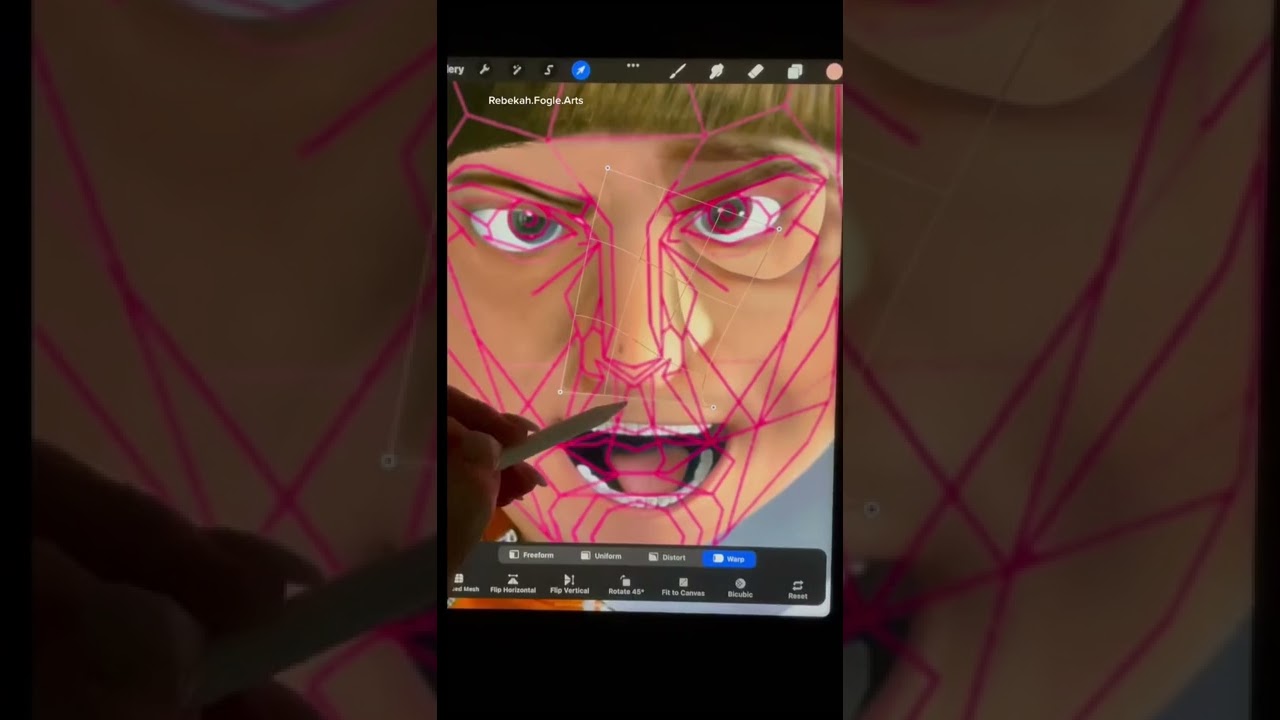This screenshot has height=720, width=1280.
Task: Click the warp mesh corner node left of the nose
Action: click(x=560, y=392)
